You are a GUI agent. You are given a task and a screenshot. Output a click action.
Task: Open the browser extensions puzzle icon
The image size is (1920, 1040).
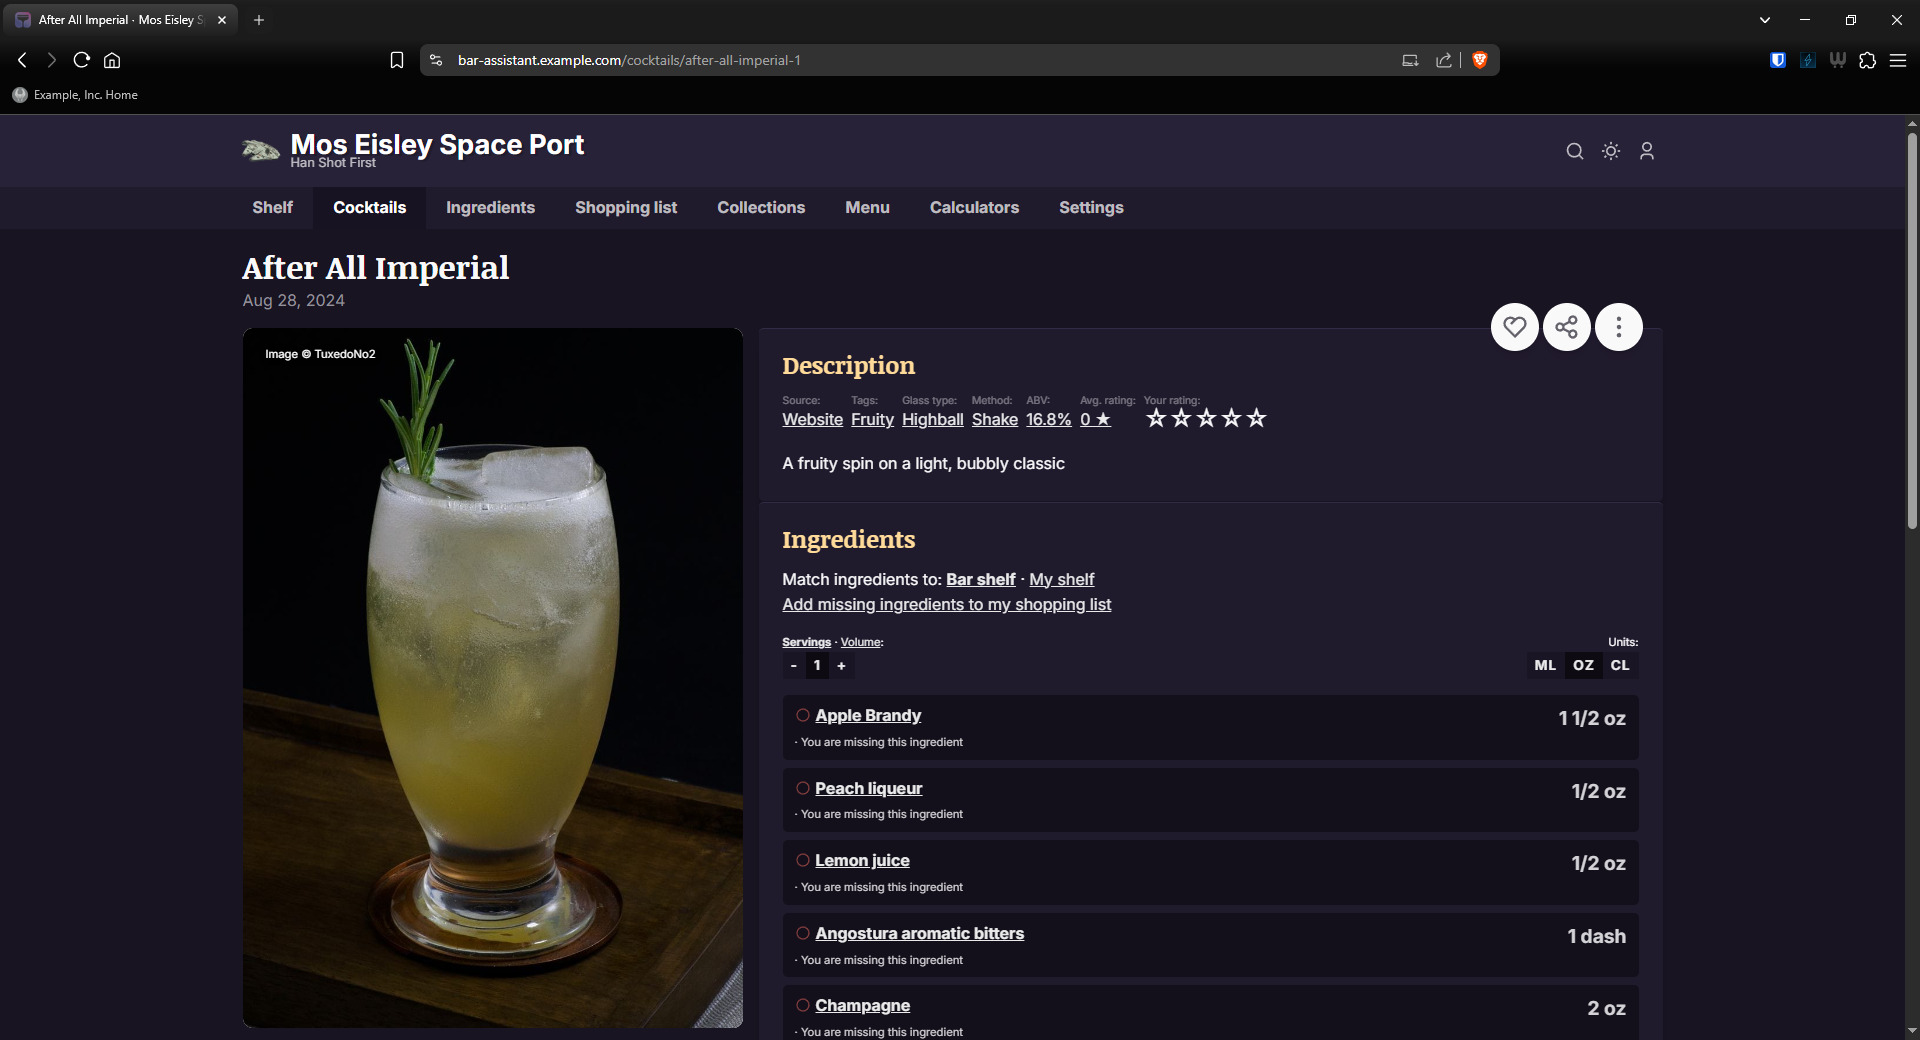tap(1867, 60)
